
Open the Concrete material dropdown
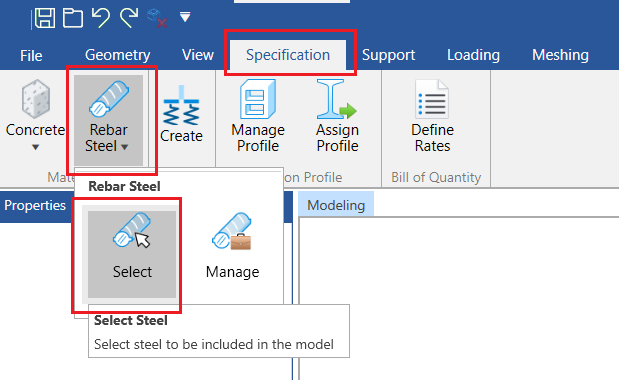[36, 116]
